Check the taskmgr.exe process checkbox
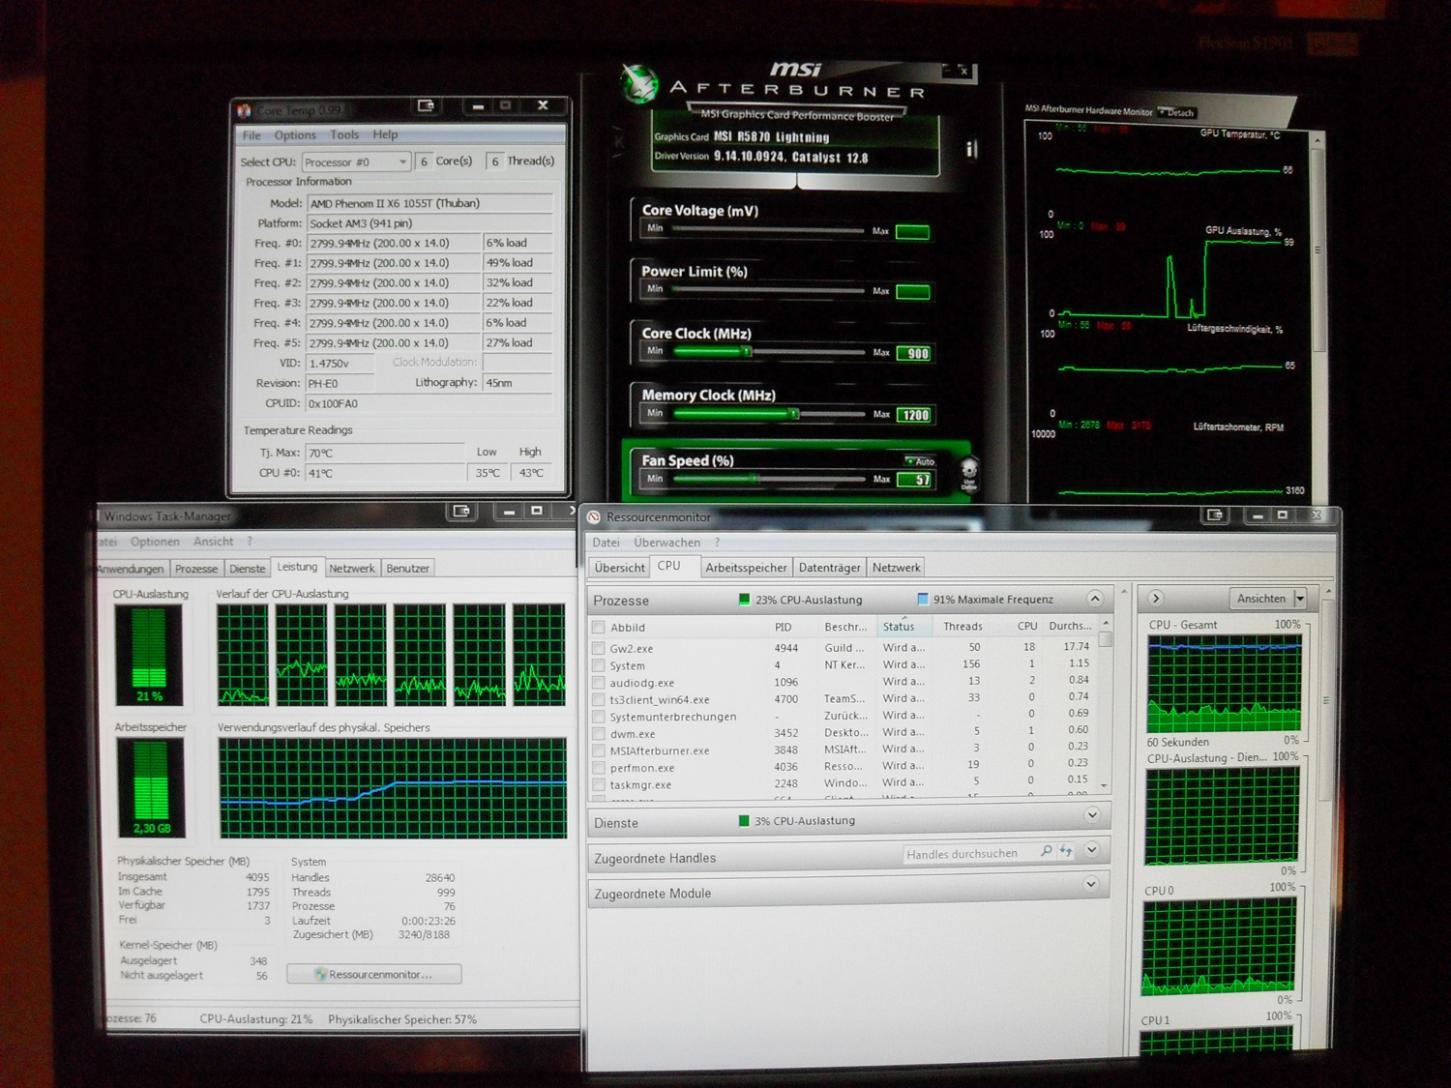 click(599, 785)
